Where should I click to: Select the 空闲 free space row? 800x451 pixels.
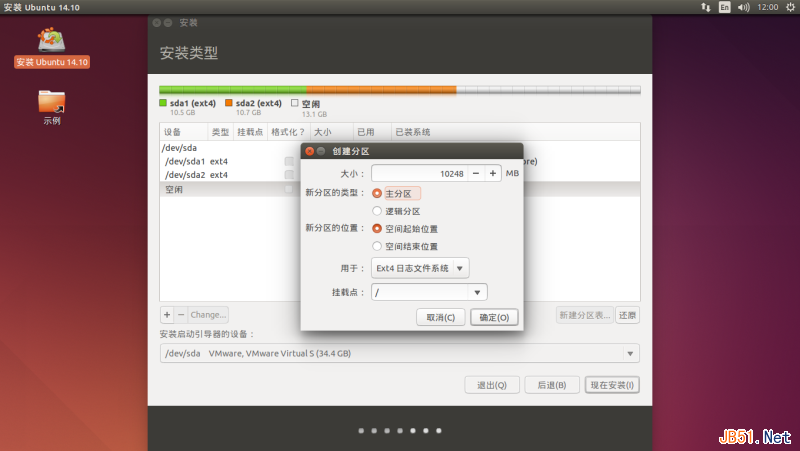(x=230, y=189)
